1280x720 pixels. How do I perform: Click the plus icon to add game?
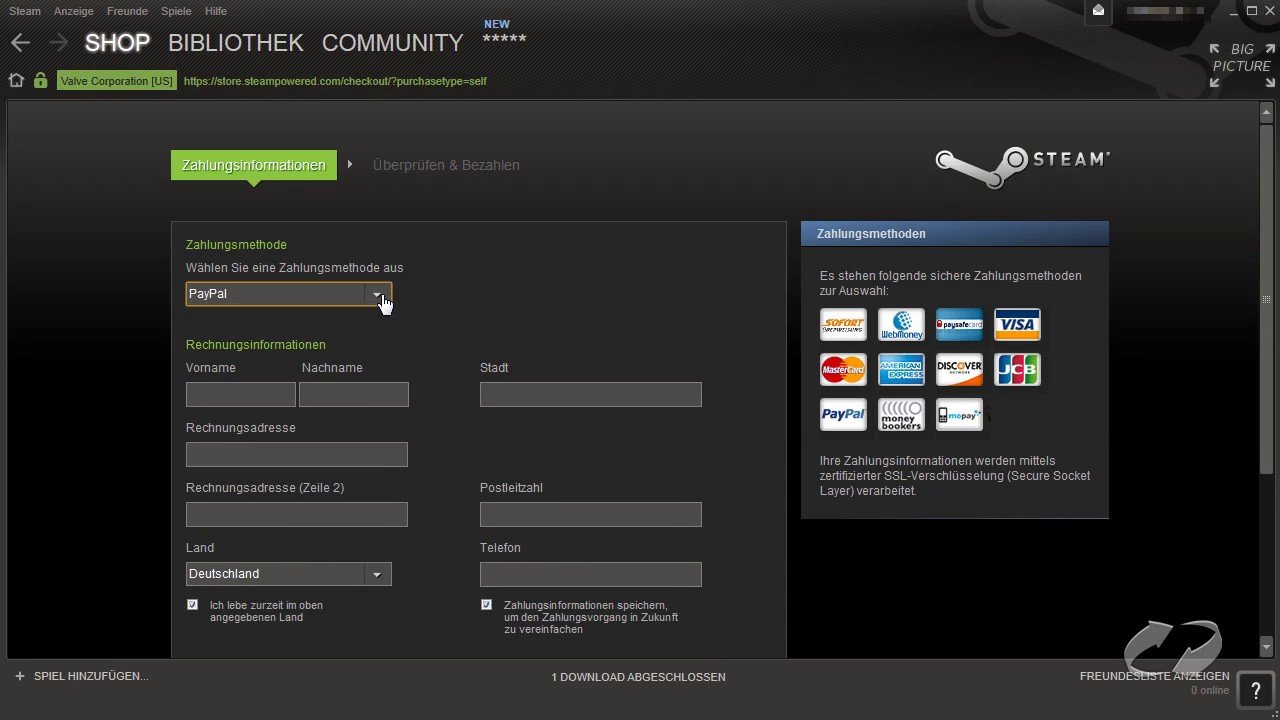tap(19, 677)
